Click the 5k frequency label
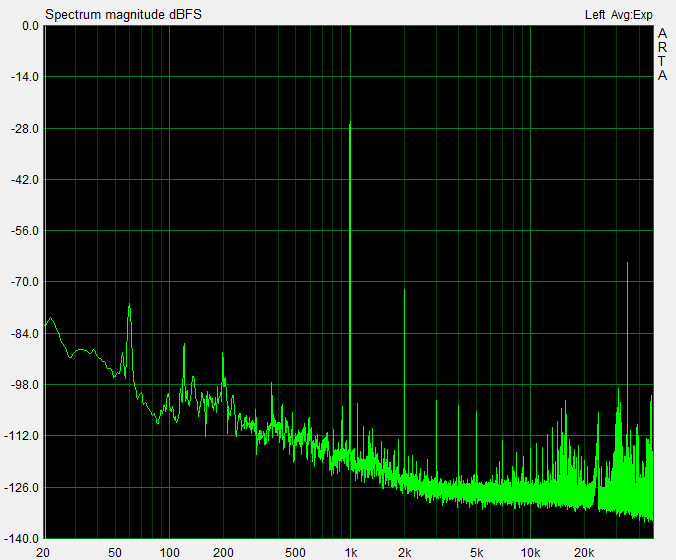This screenshot has height=560, width=676. 476,553
